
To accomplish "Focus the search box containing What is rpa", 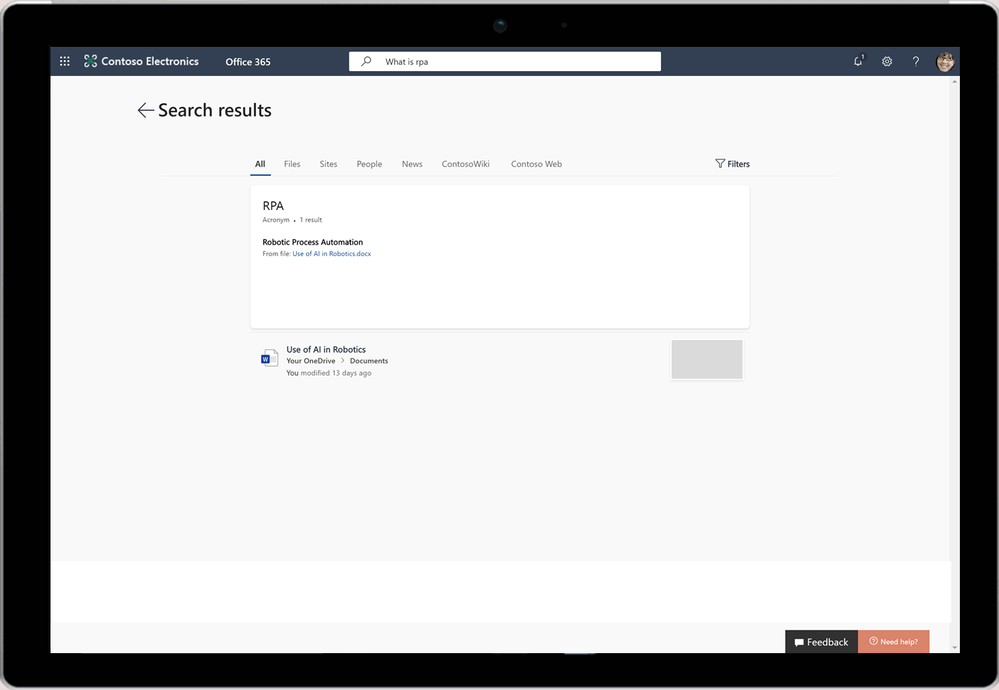I will point(505,61).
